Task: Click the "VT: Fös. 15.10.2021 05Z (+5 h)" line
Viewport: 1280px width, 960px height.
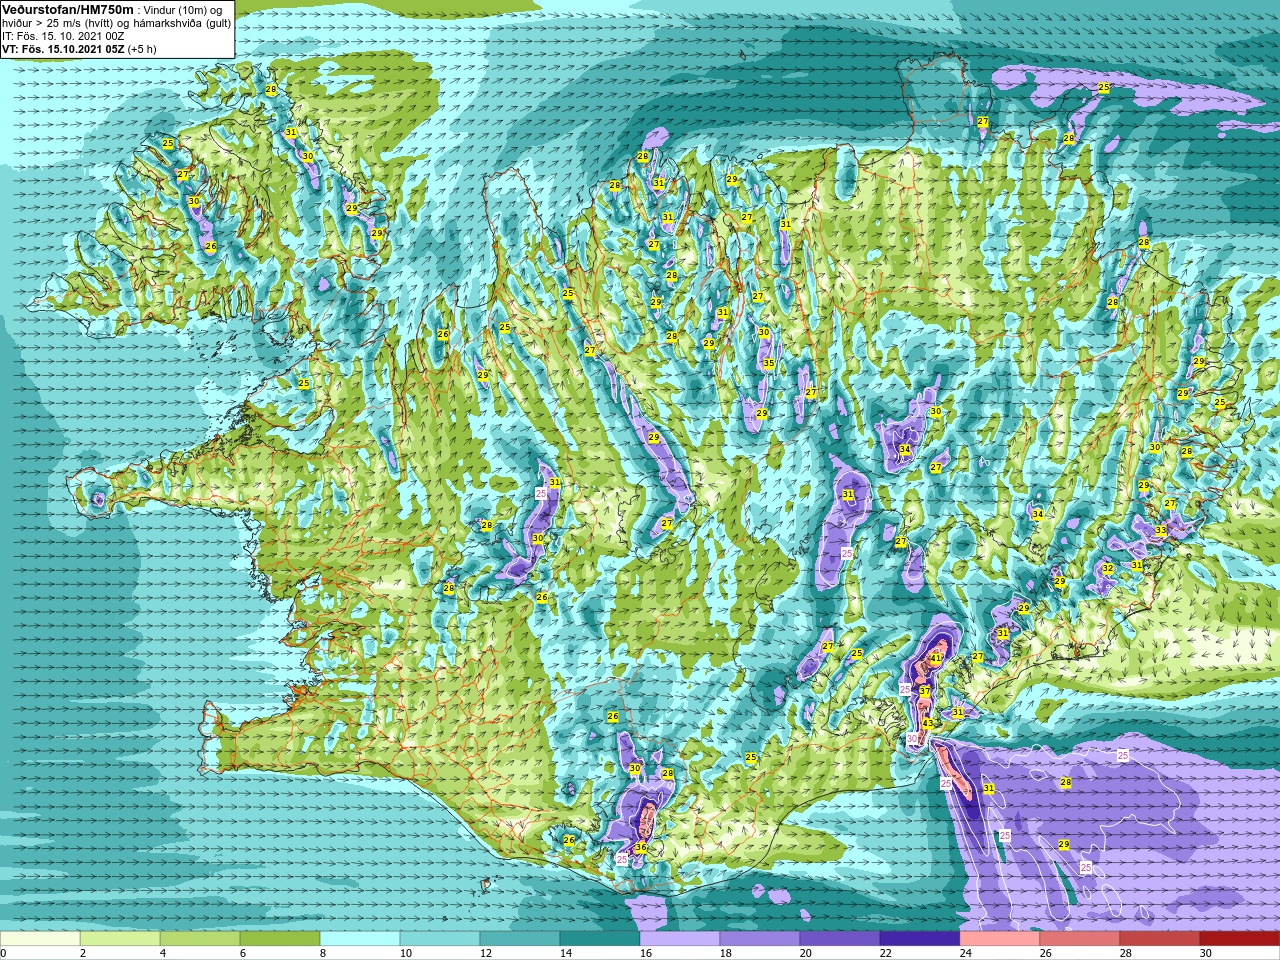Action: (79, 49)
